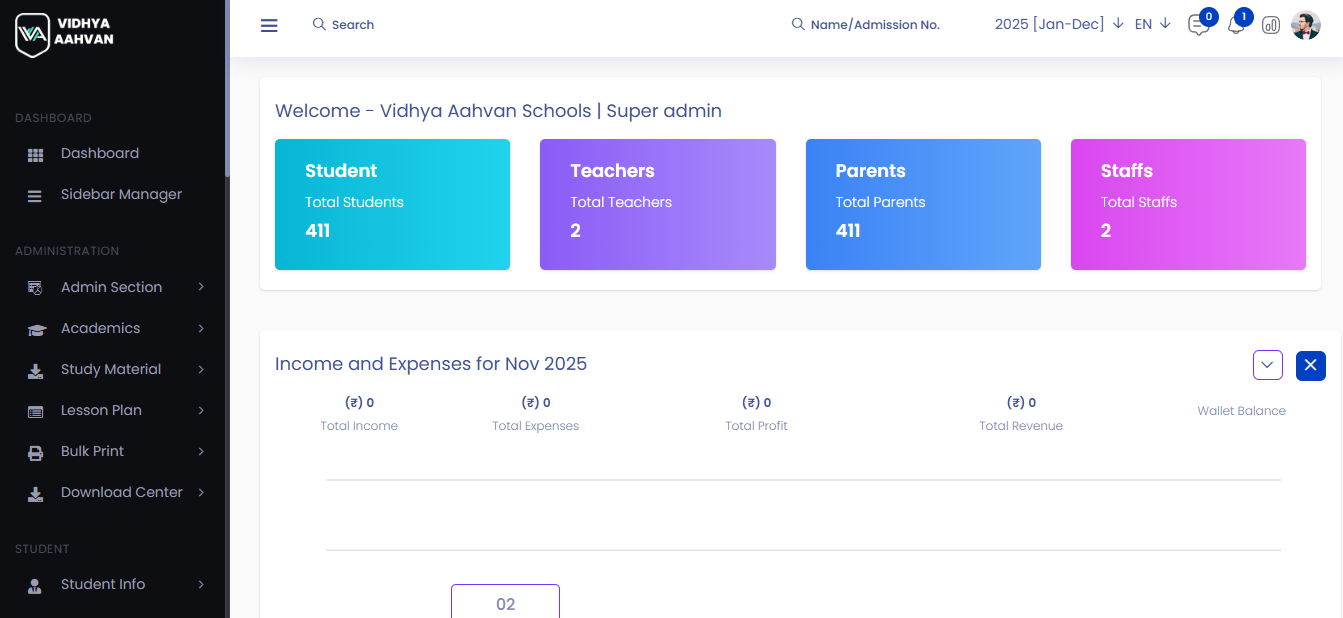The width and height of the screenshot is (1343, 618).
Task: Open the EN language dropdown
Action: tap(1152, 24)
